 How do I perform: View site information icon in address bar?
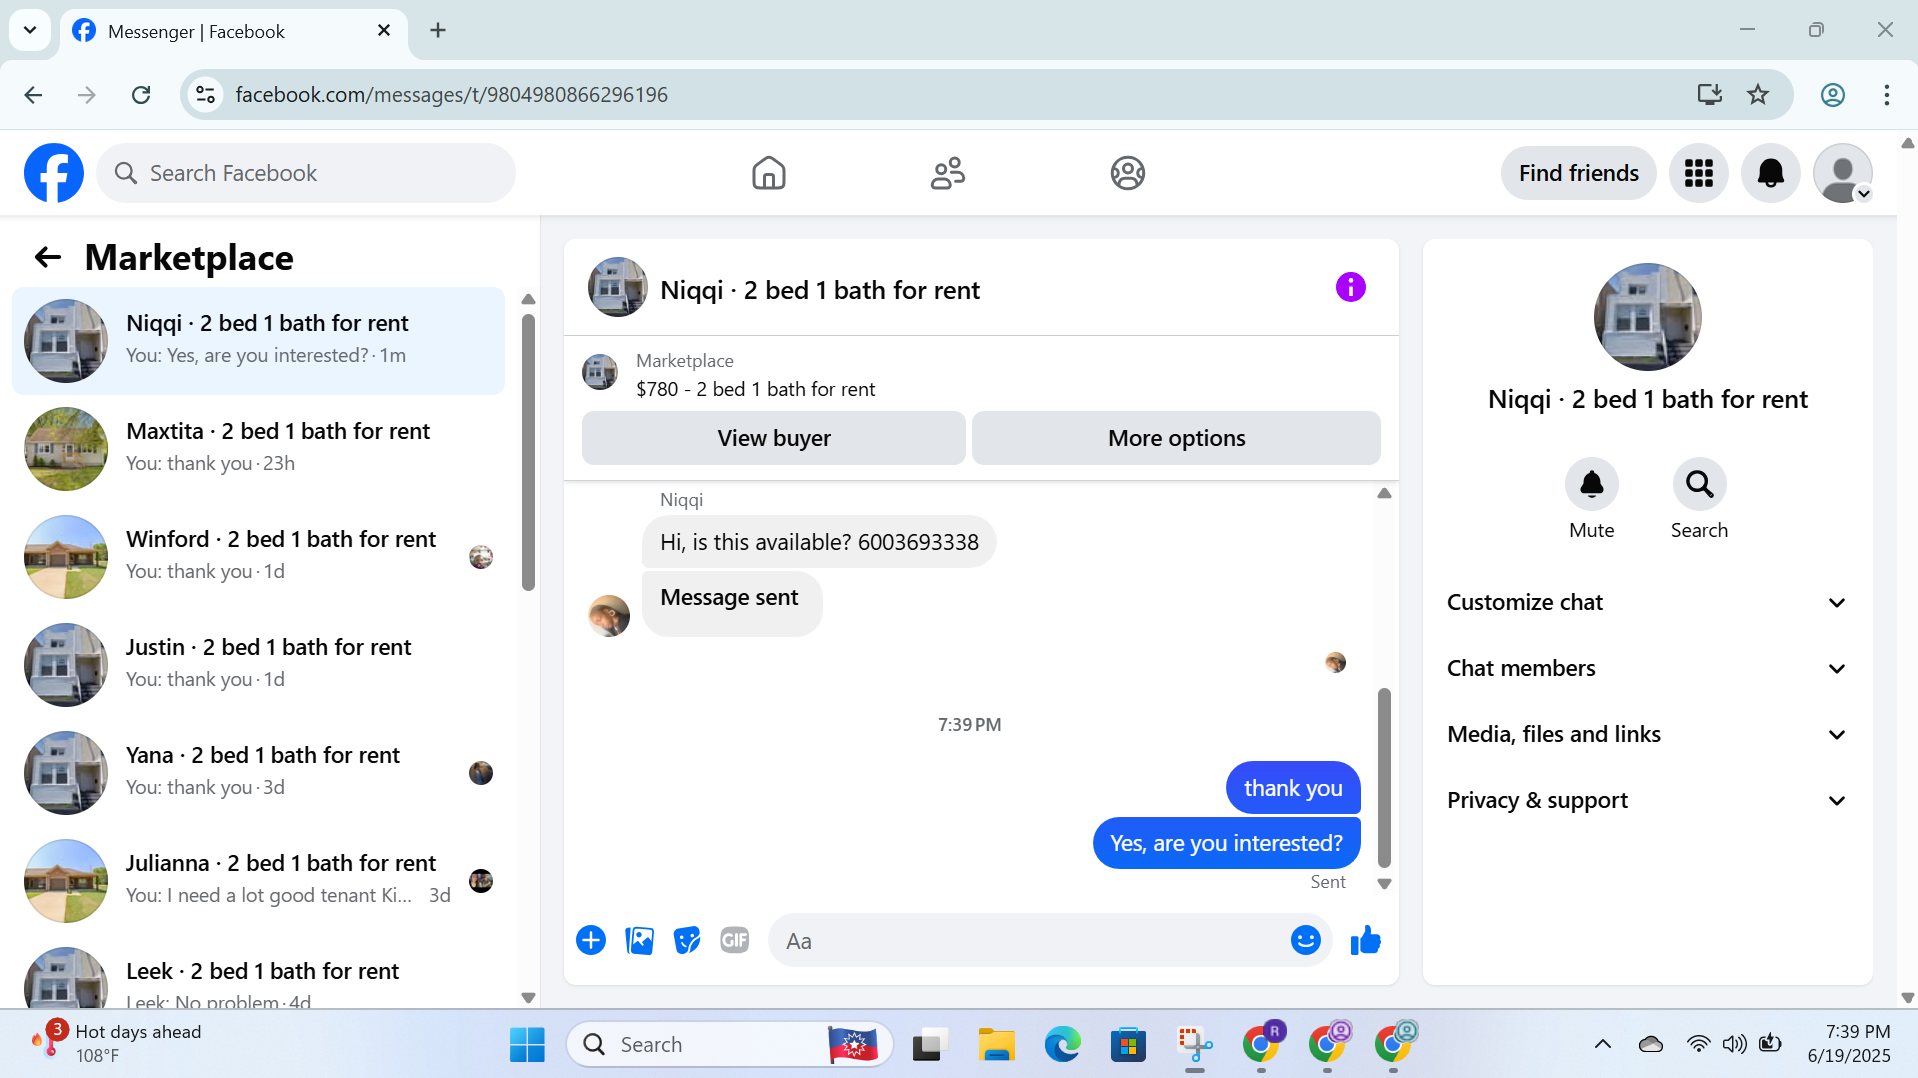(x=206, y=95)
